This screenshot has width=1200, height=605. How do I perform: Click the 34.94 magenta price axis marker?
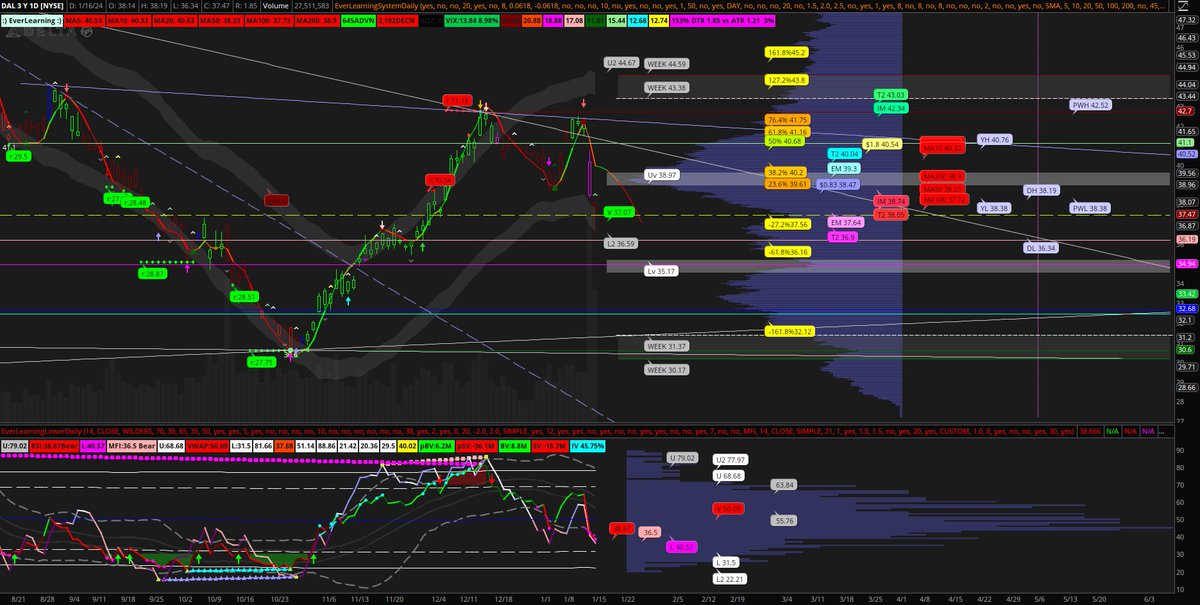[x=1187, y=264]
